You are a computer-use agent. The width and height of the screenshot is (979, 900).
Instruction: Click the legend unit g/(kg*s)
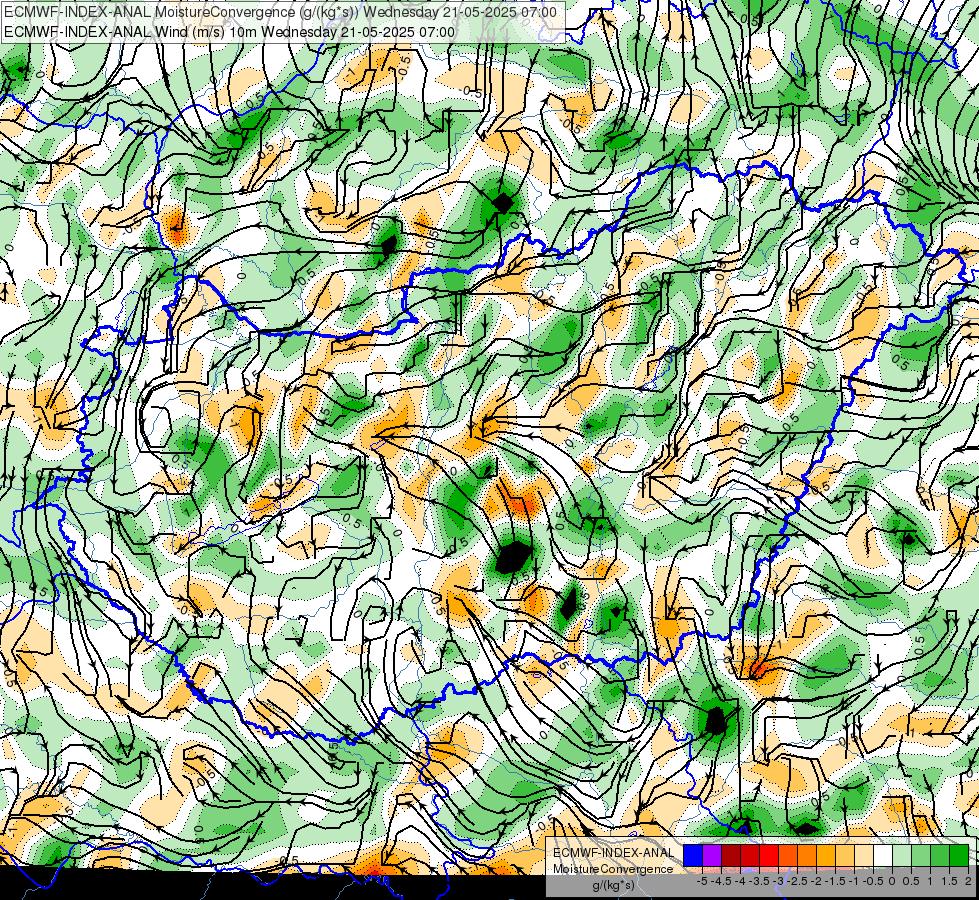pyautogui.click(x=613, y=885)
